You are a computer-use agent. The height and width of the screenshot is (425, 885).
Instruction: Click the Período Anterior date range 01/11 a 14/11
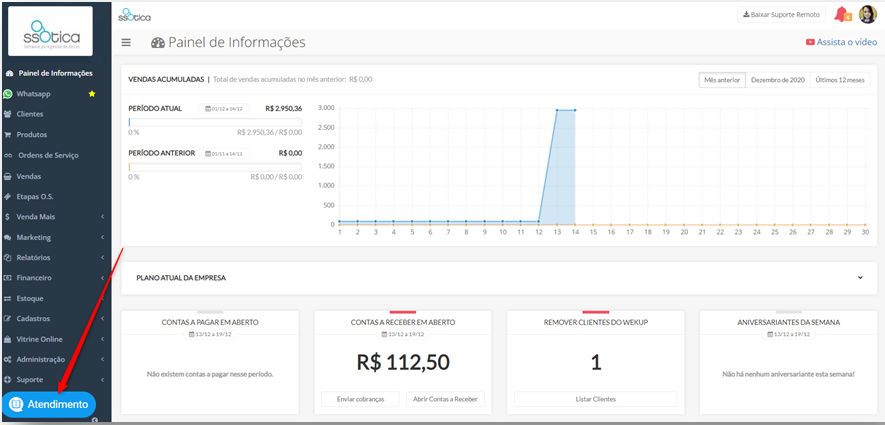coord(224,154)
